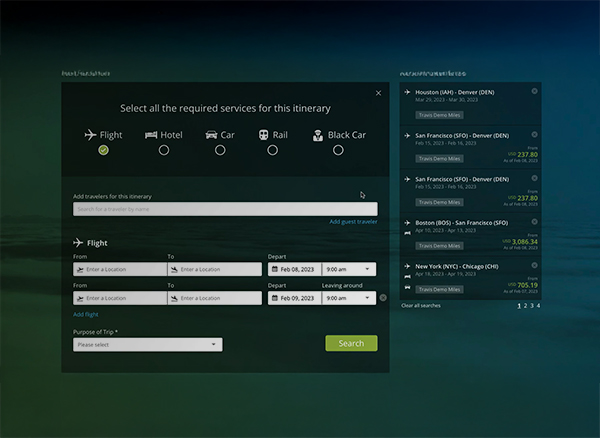The width and height of the screenshot is (600, 438).
Task: Choose the Car service icon
Action: tap(212, 134)
